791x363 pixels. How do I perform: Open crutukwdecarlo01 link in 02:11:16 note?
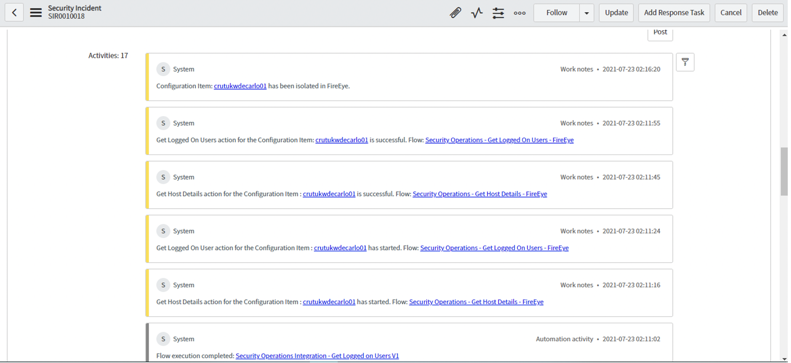point(329,302)
